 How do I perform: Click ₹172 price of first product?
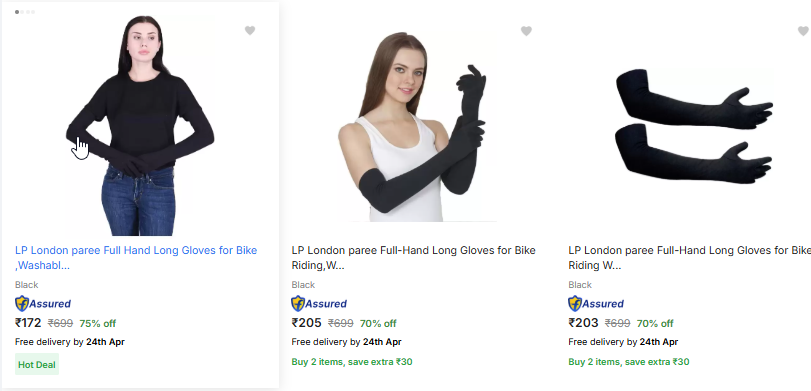click(x=28, y=323)
